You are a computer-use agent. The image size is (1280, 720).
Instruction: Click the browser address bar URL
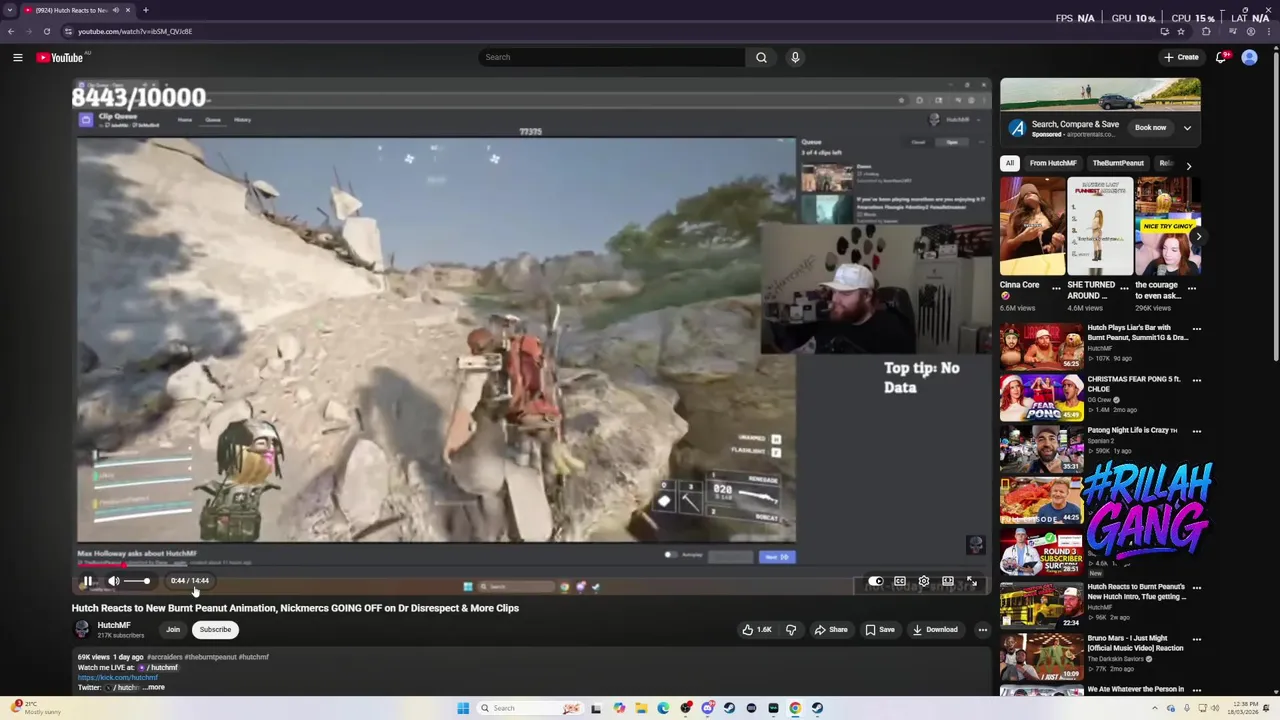tap(135, 31)
